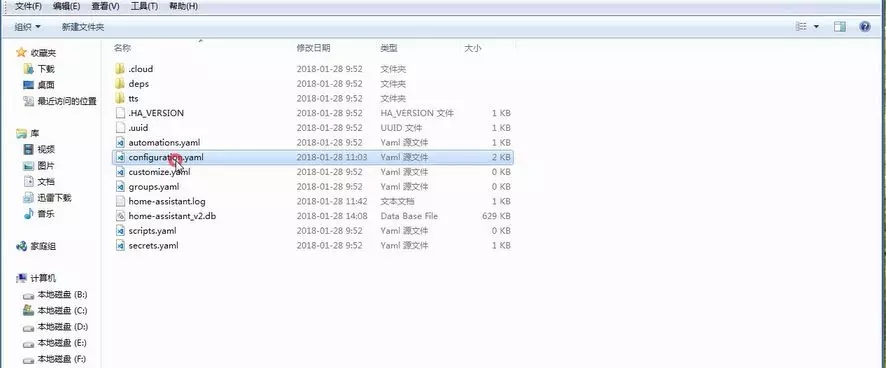Image resolution: width=886 pixels, height=368 pixels.
Task: Open the 帮助(H) menu
Action: tap(183, 6)
